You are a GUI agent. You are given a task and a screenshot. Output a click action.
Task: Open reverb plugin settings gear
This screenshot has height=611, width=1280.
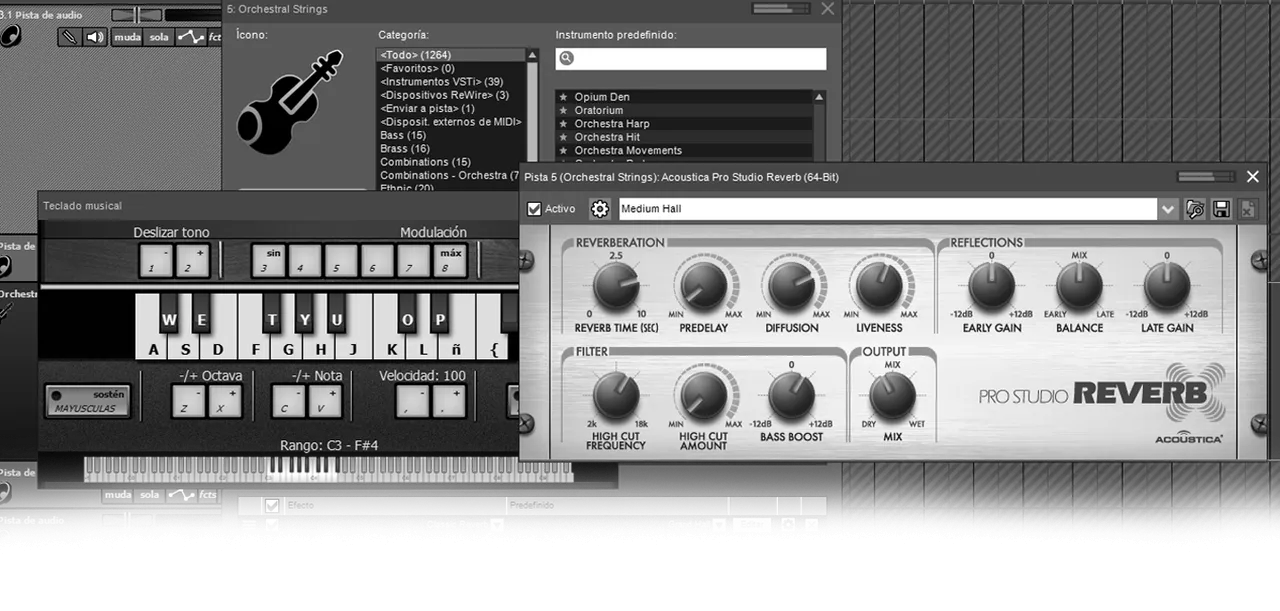(600, 209)
